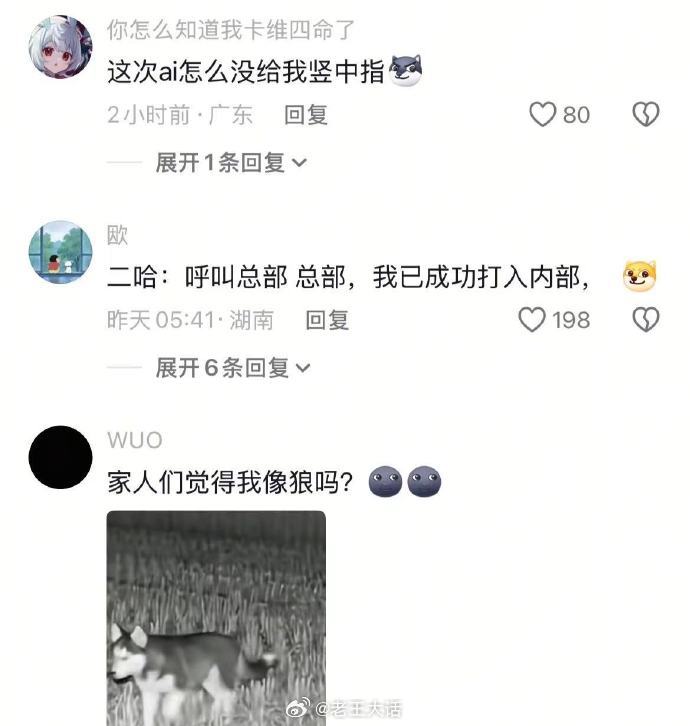Dislike the middle-finger AI comment
Screen dimensions: 690x726
(646, 114)
